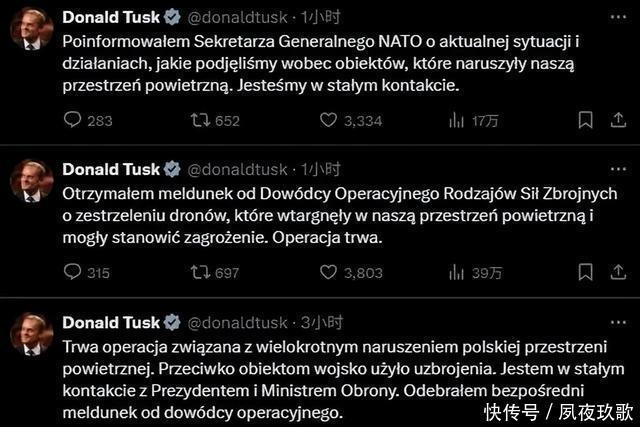Click verified badge on first Donald Tusk tweet
This screenshot has width=640, height=427.
(172, 17)
